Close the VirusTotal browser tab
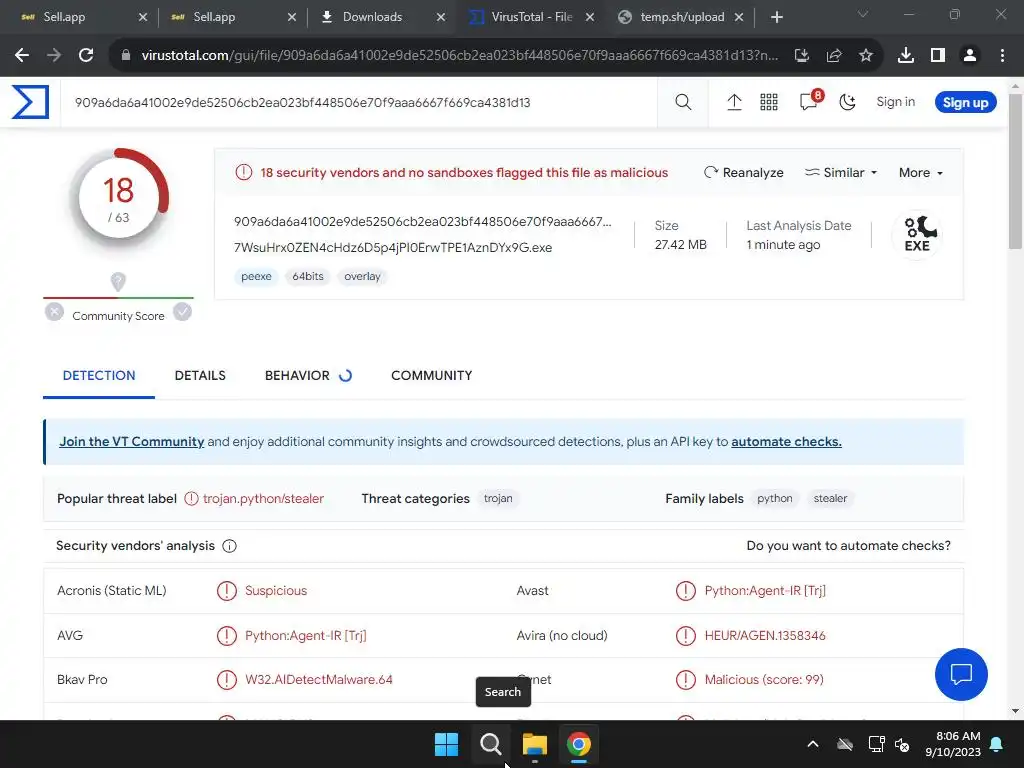The width and height of the screenshot is (1024, 768). (590, 17)
